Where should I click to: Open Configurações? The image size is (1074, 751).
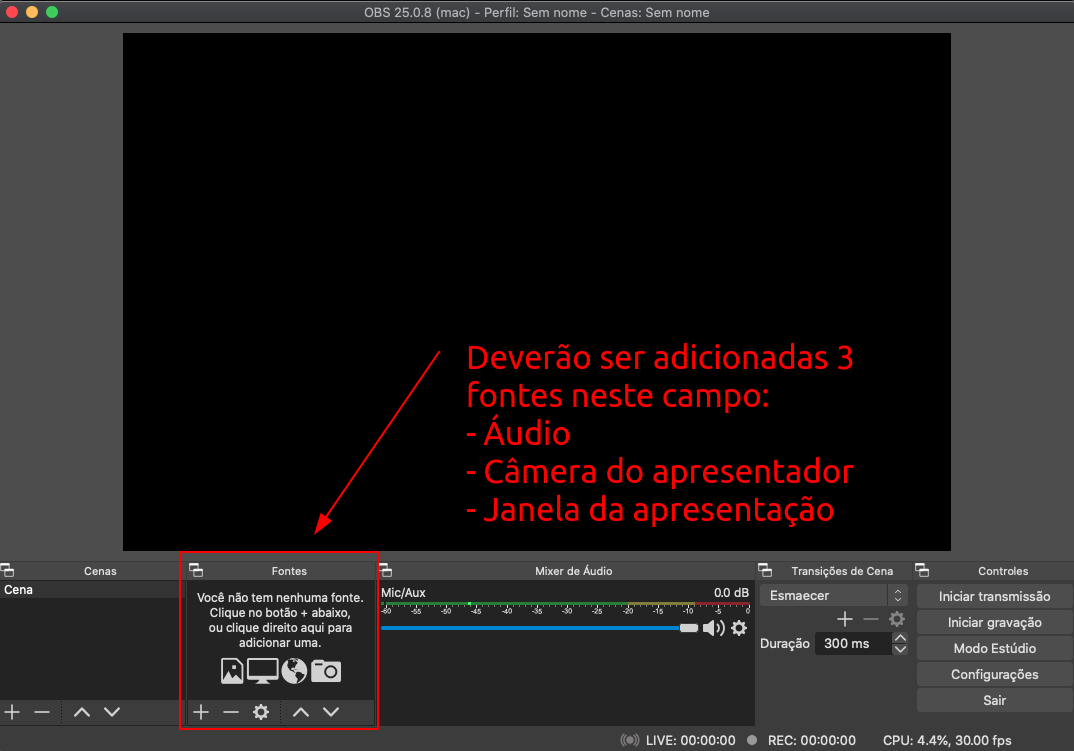coord(995,674)
